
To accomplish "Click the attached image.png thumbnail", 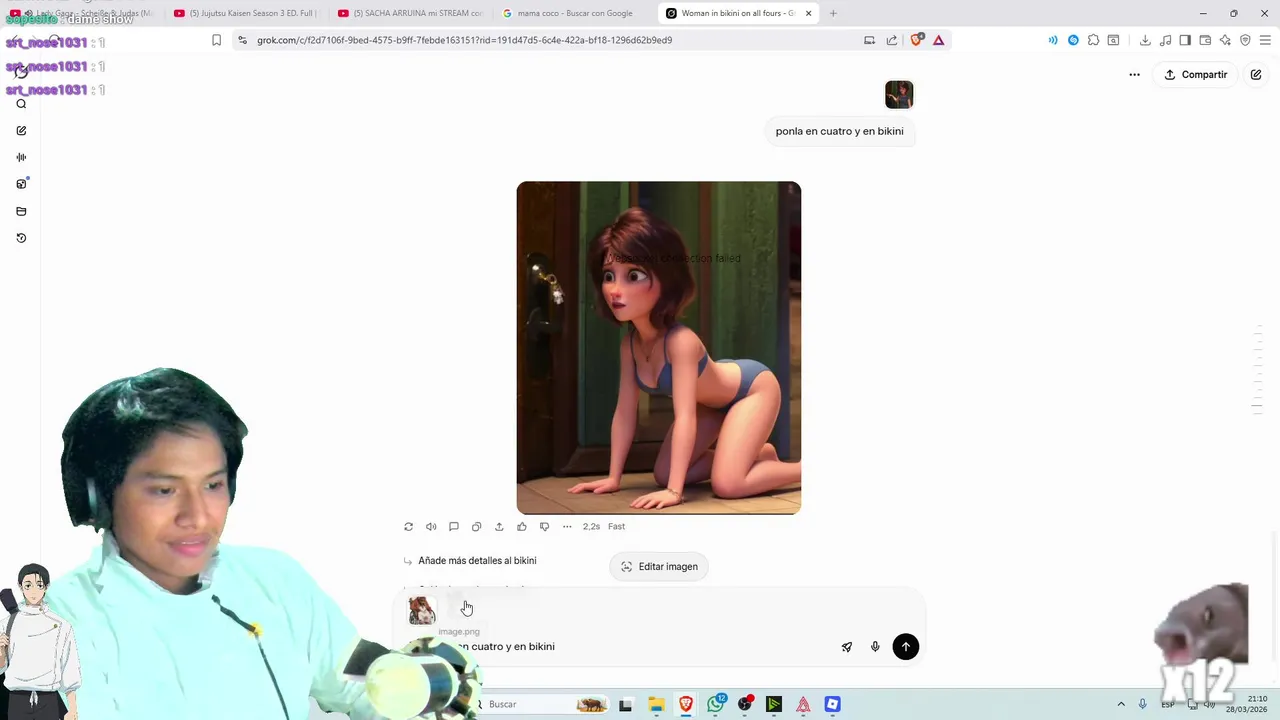I will pos(422,610).
